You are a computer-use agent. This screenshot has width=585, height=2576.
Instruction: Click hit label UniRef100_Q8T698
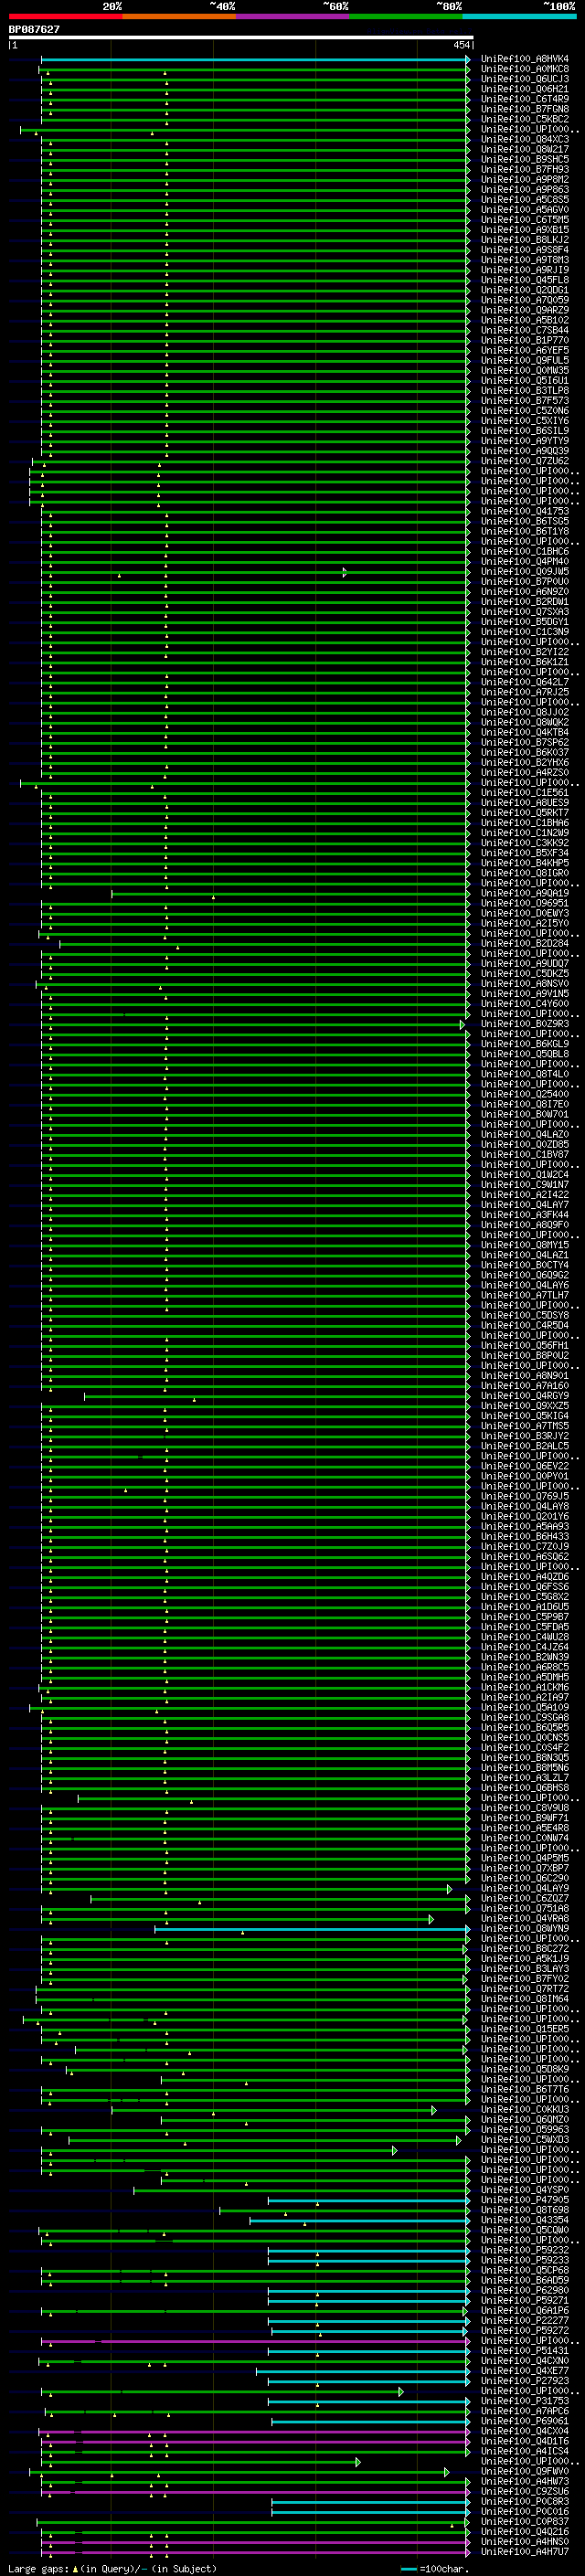524,2210
